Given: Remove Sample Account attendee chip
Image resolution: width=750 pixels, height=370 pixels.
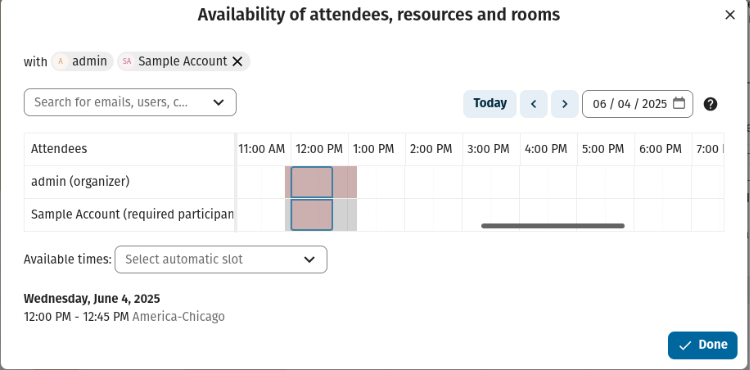Looking at the screenshot, I should 237,61.
